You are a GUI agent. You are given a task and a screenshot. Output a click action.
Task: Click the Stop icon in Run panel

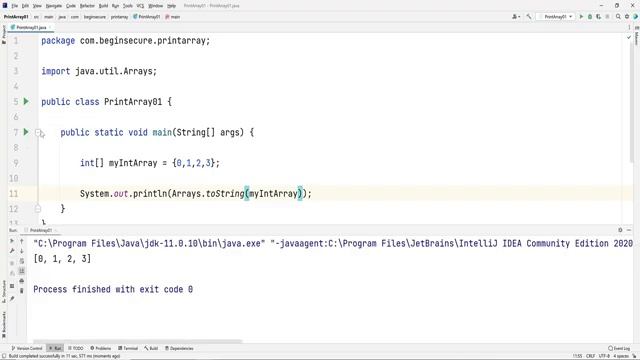(x=12, y=263)
